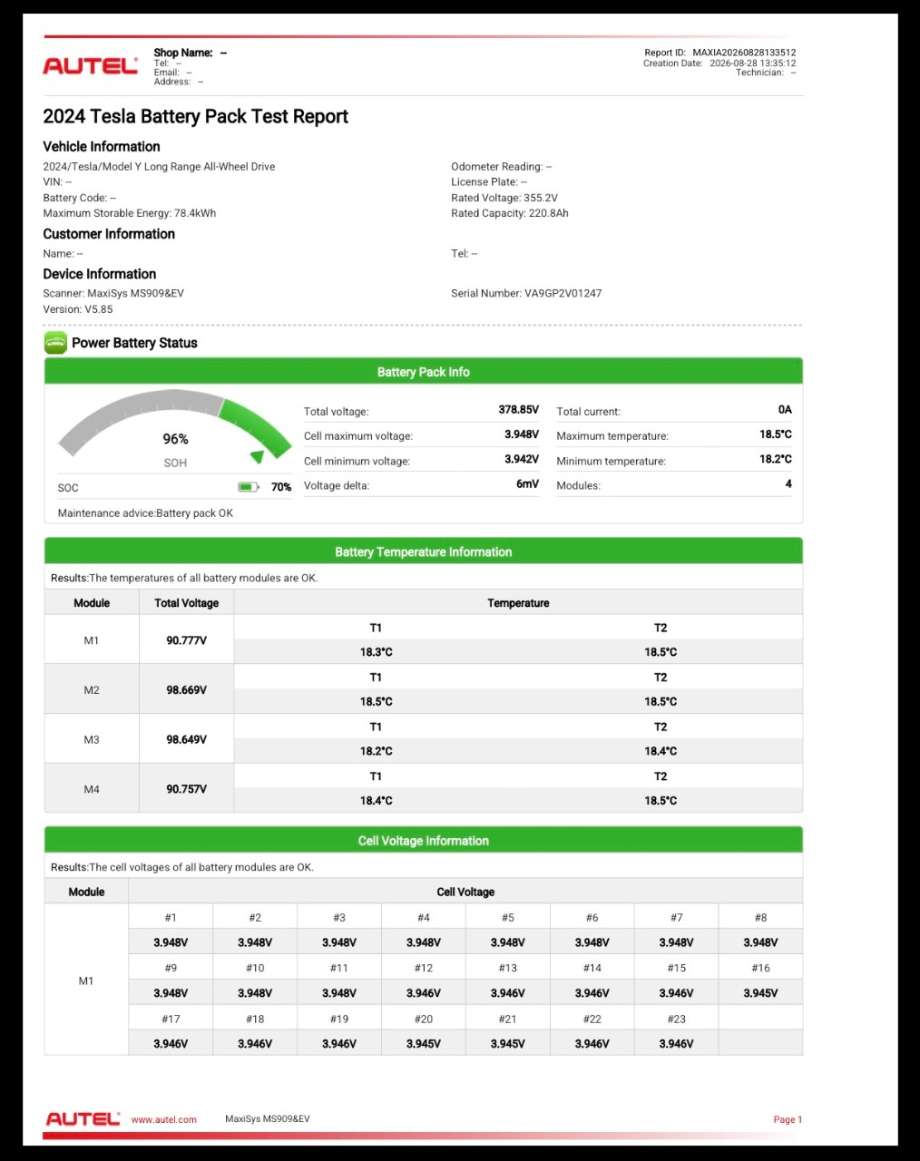920x1161 pixels.
Task: Open the www.autel.com link in the footer
Action: point(164,1120)
